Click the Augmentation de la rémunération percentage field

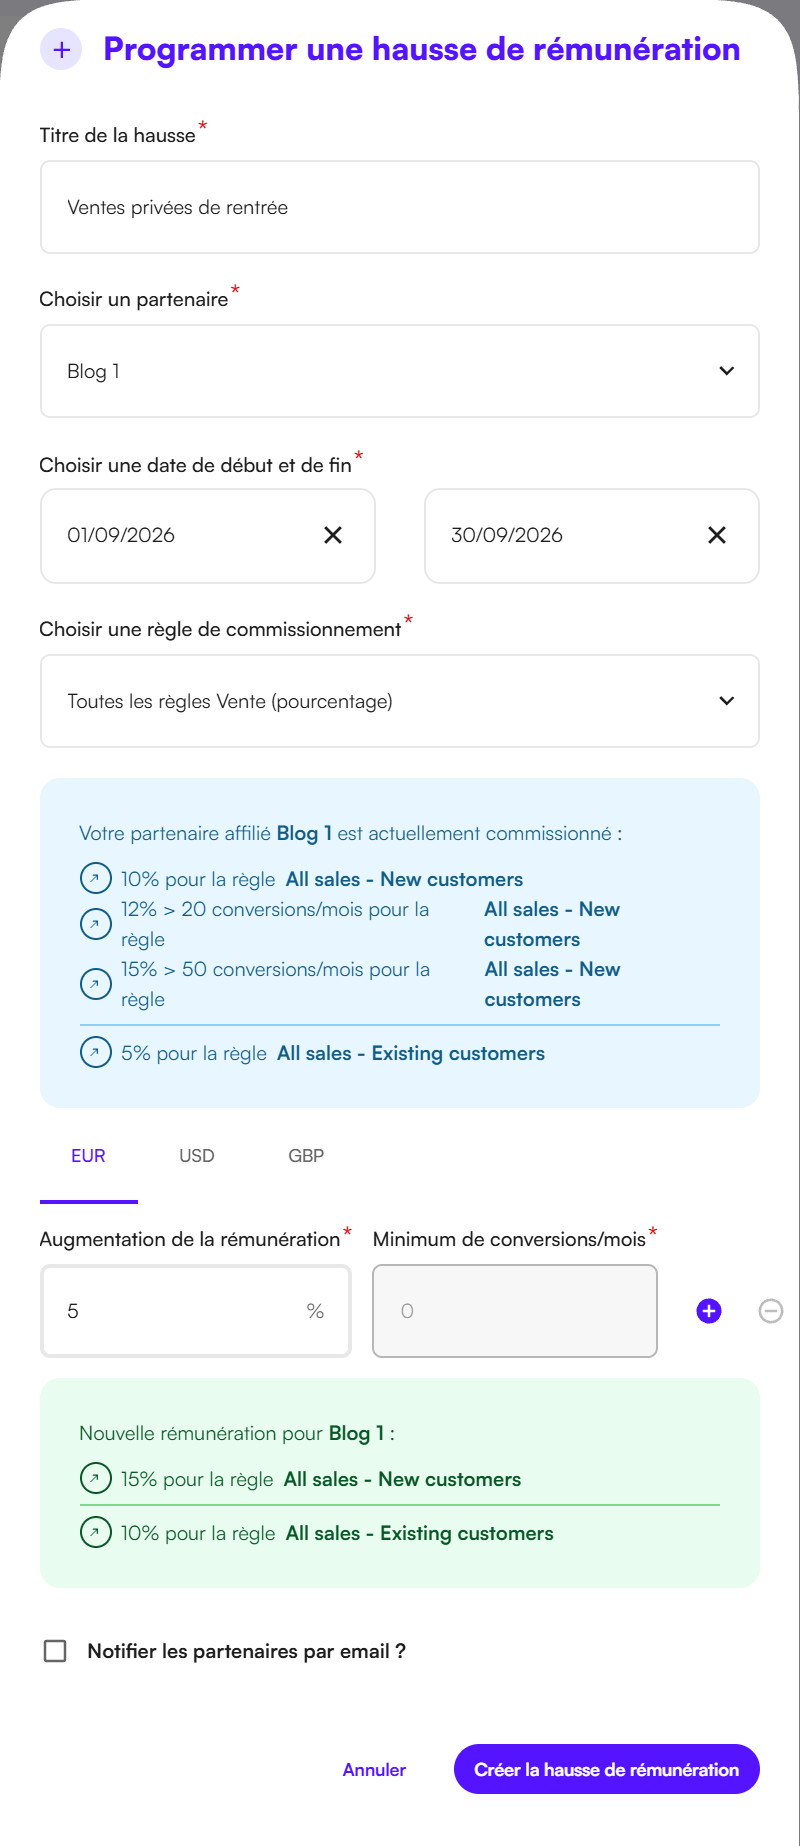coord(196,1311)
